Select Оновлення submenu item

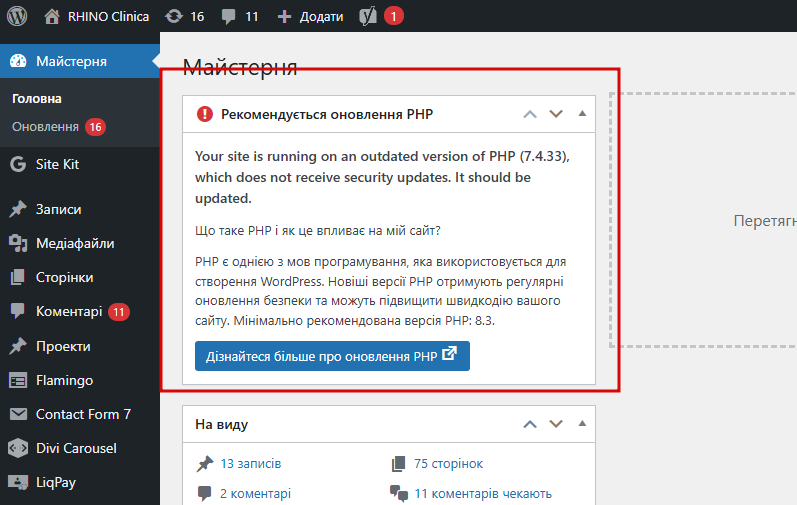[45, 127]
